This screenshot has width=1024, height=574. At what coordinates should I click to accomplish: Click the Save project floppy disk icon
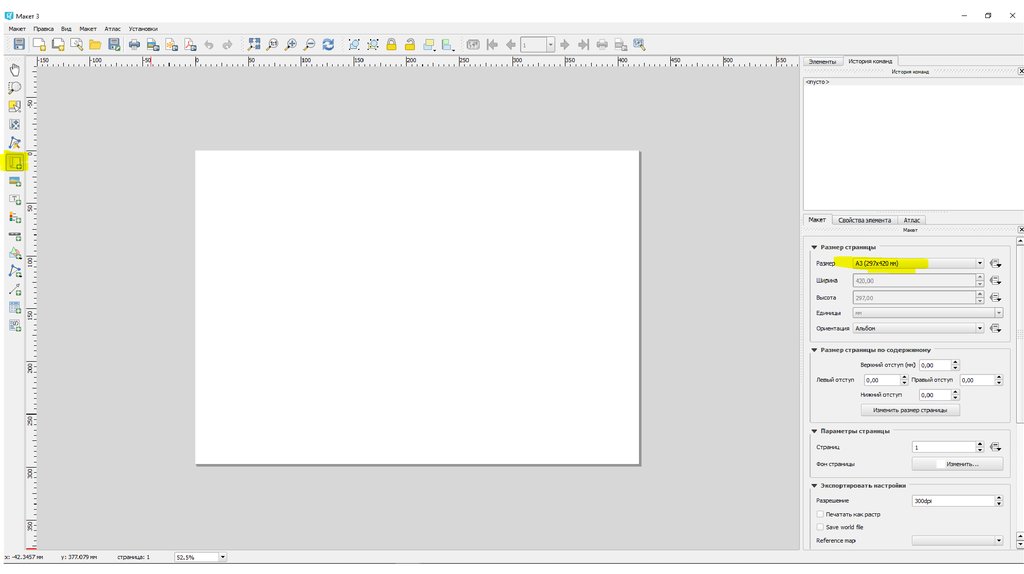(x=18, y=45)
